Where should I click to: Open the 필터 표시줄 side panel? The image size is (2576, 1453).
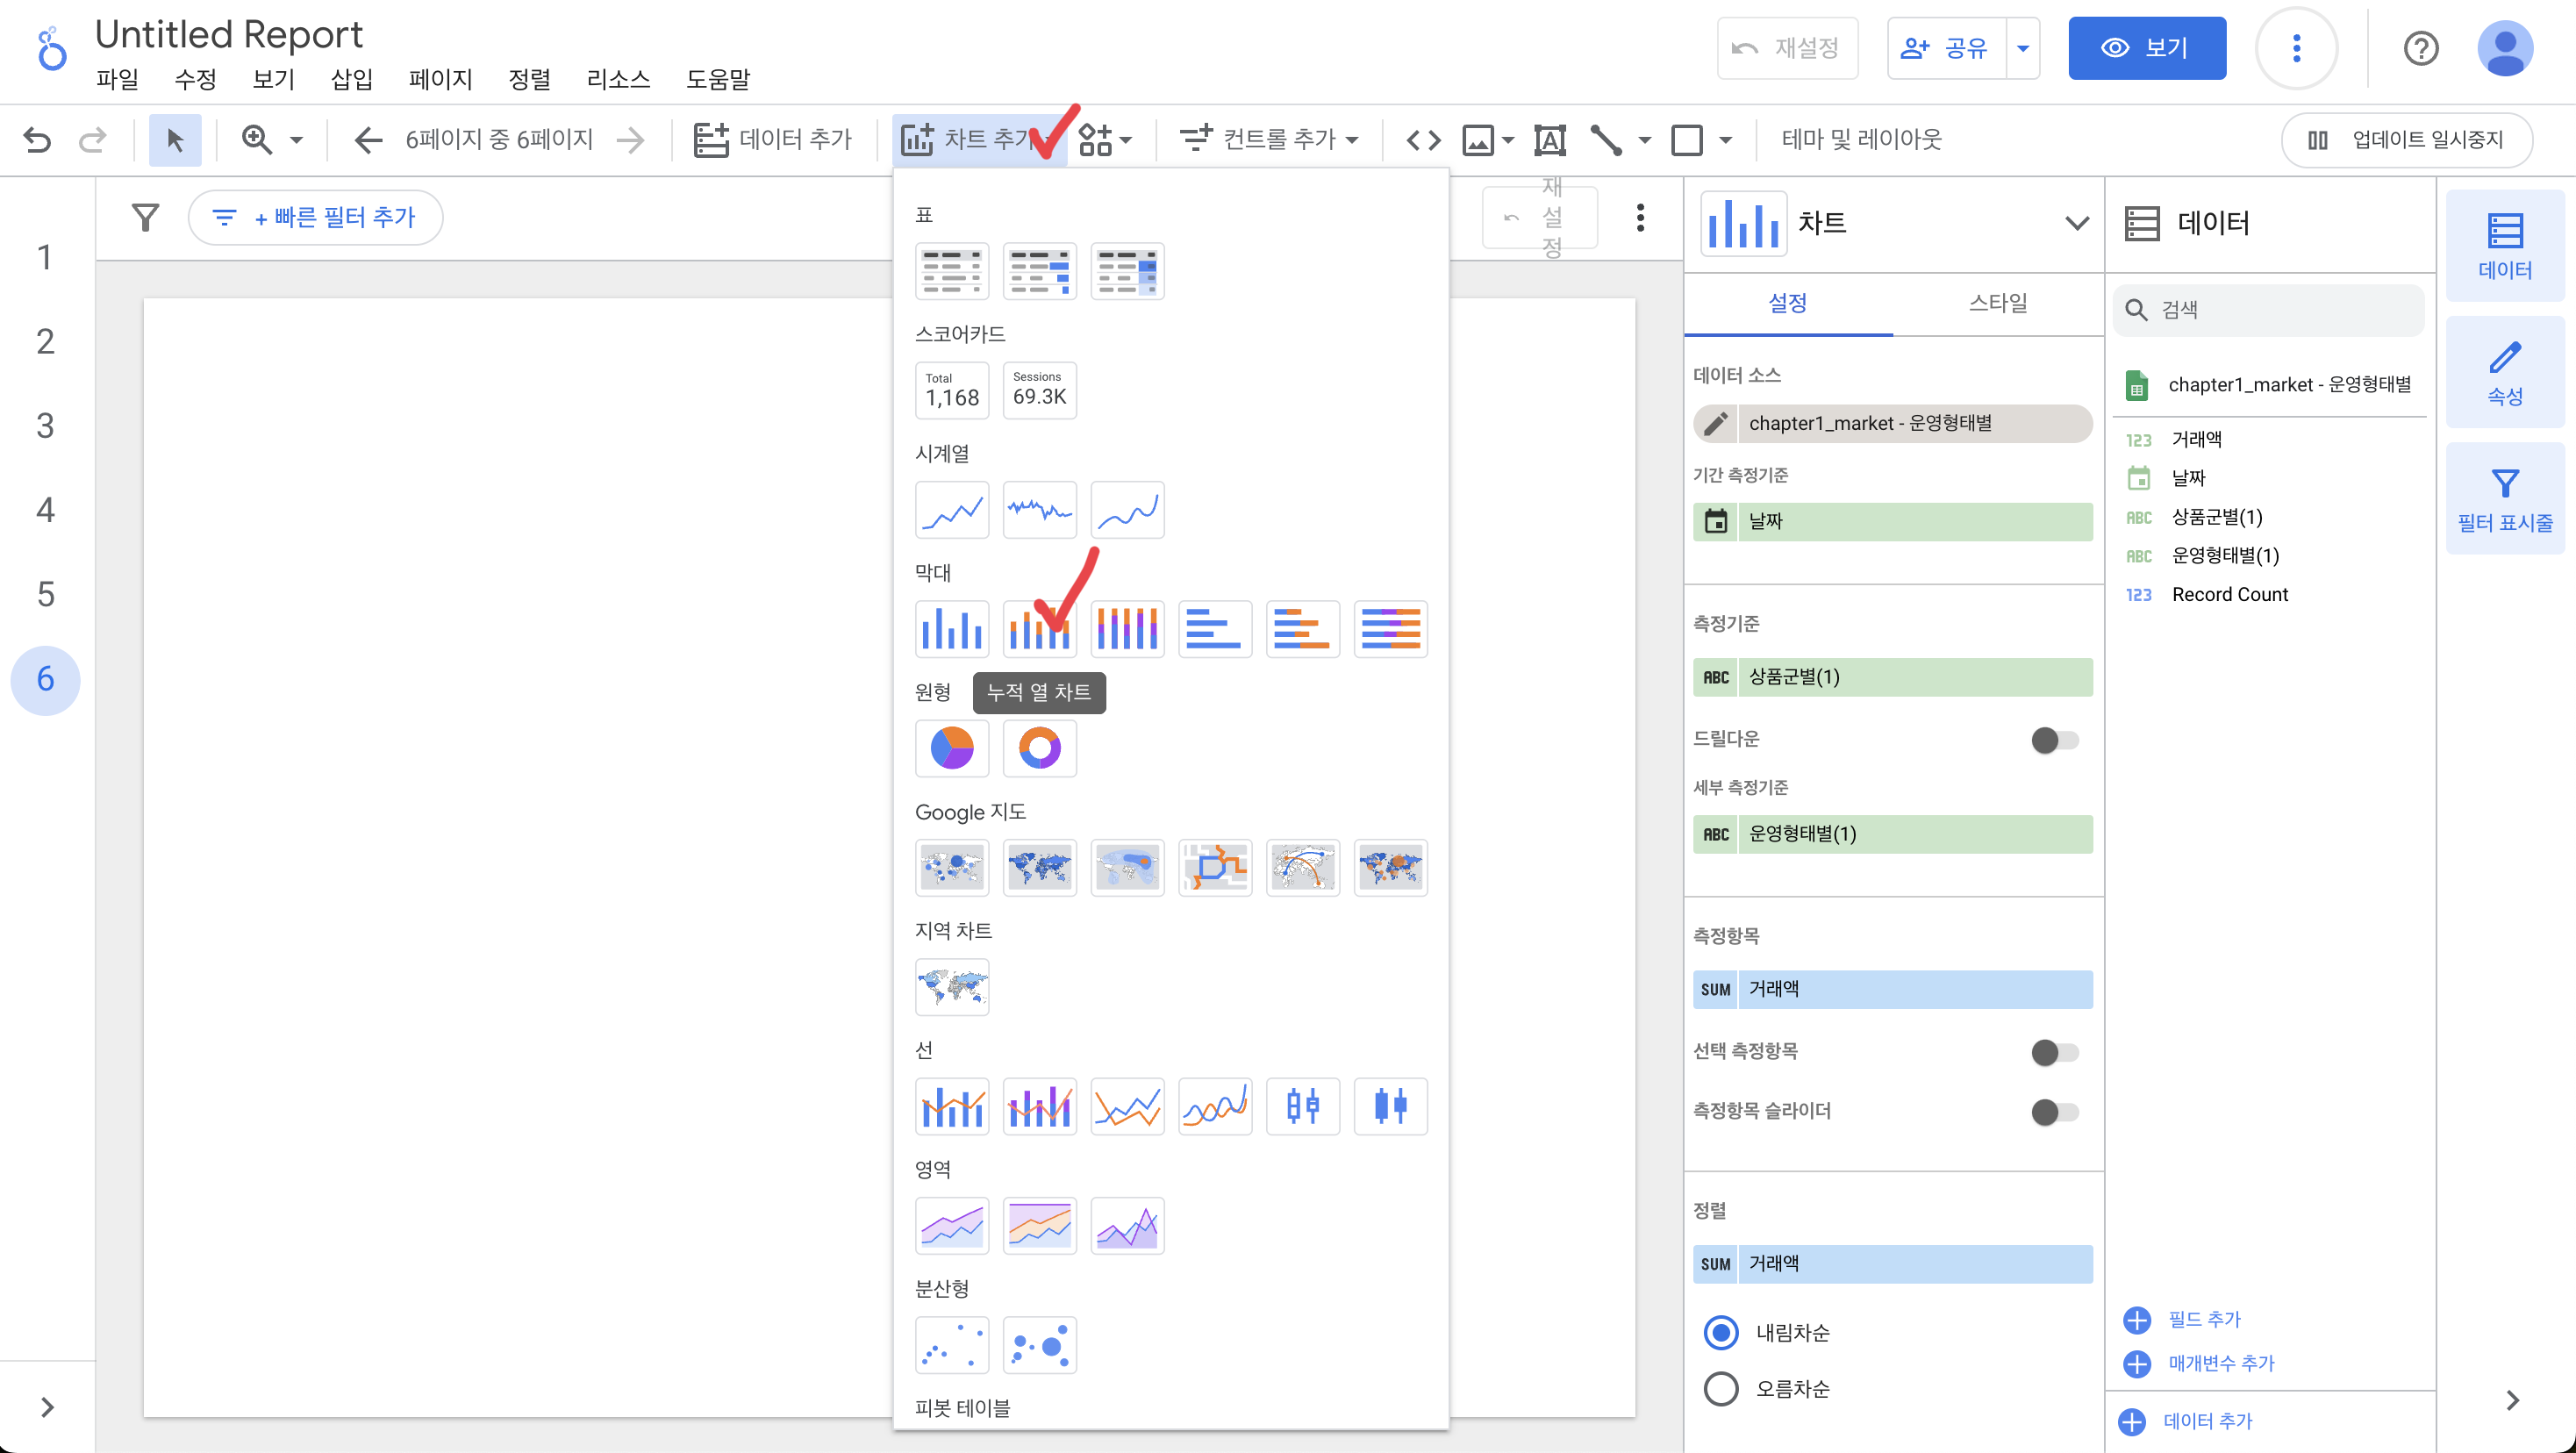click(x=2504, y=499)
